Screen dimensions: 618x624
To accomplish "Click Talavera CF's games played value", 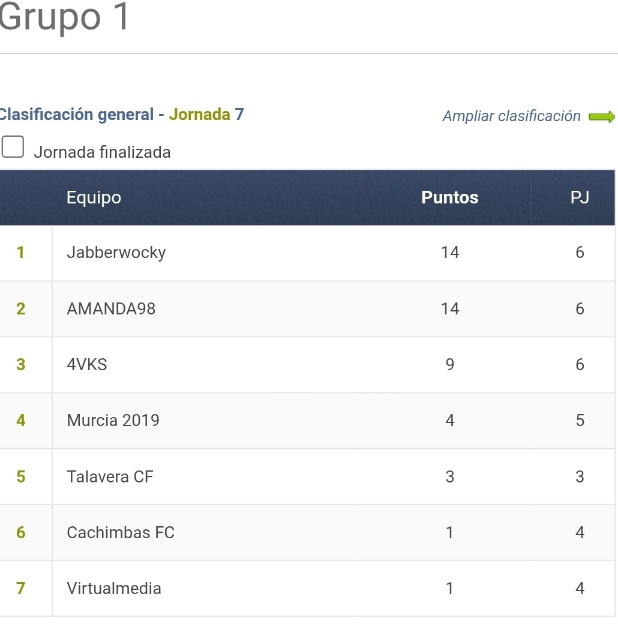I will 580,477.
